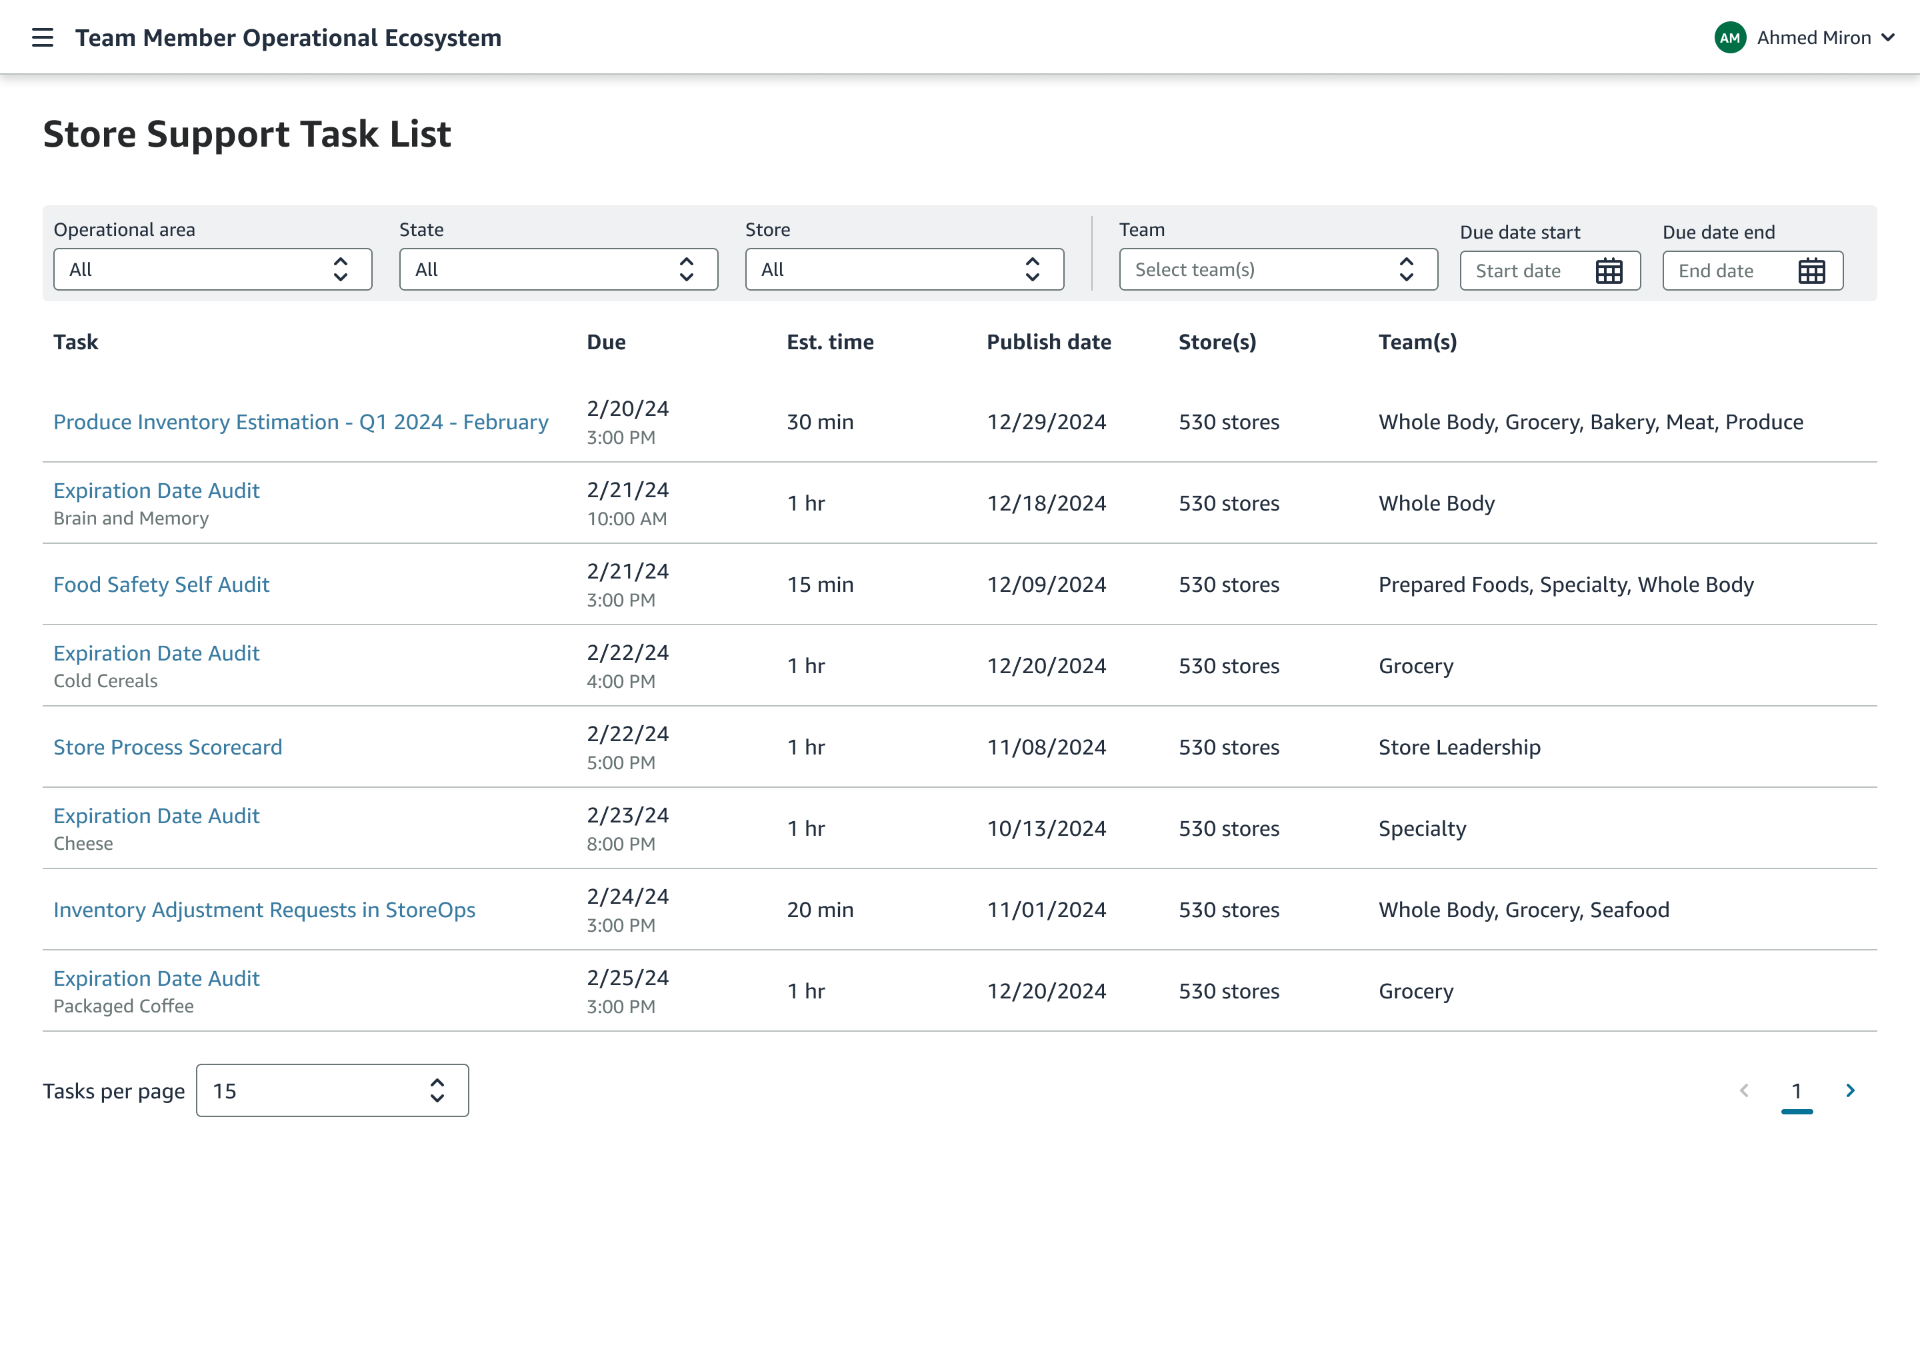The width and height of the screenshot is (1920, 1365).
Task: Click the 2/25/24 due date cell
Action: [628, 978]
